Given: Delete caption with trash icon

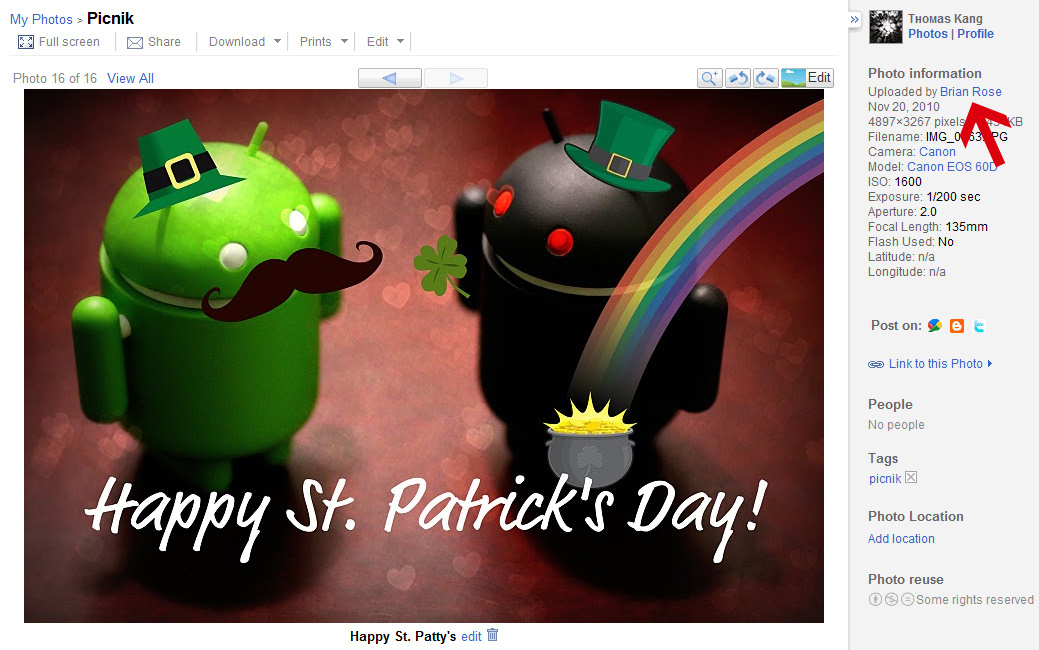Looking at the screenshot, I should pyautogui.click(x=492, y=635).
